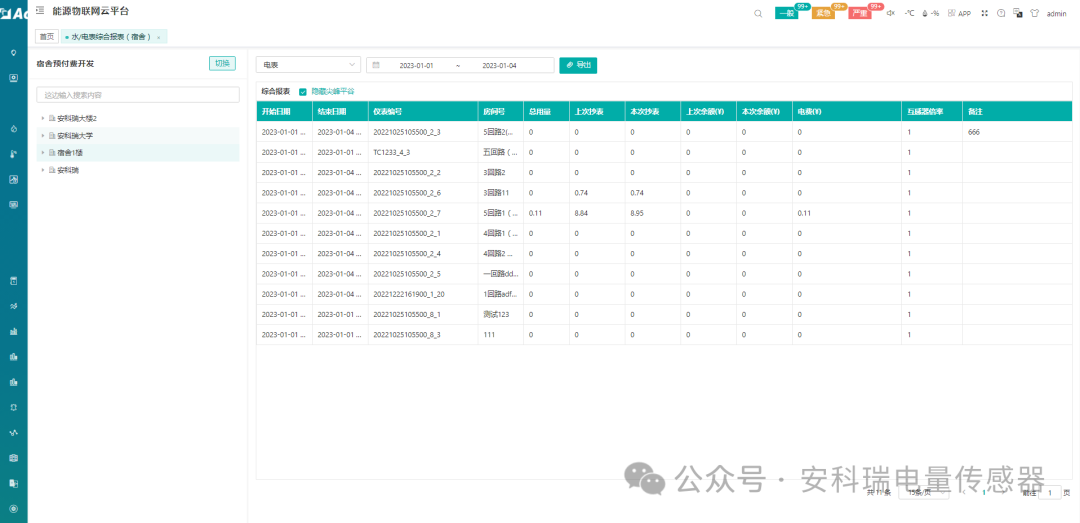Image resolution: width=1080 pixels, height=523 pixels.
Task: Click the 切换 switch button
Action: (222, 63)
